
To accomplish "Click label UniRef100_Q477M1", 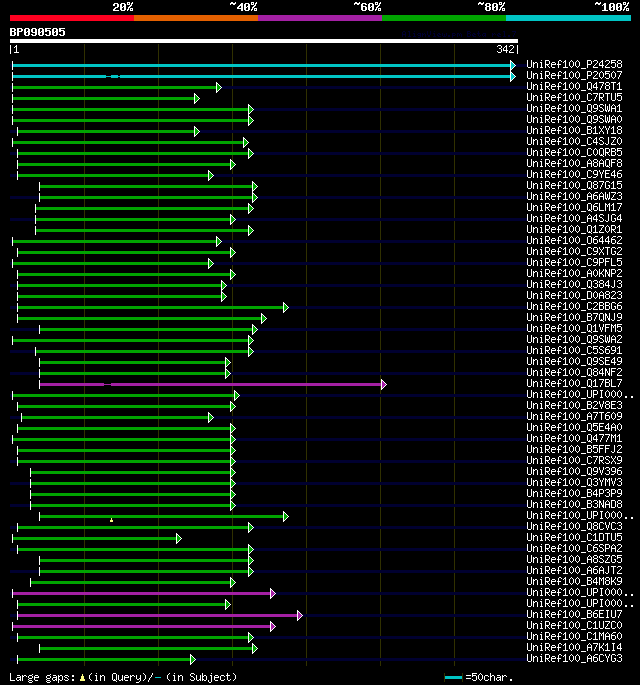I will 574,438.
